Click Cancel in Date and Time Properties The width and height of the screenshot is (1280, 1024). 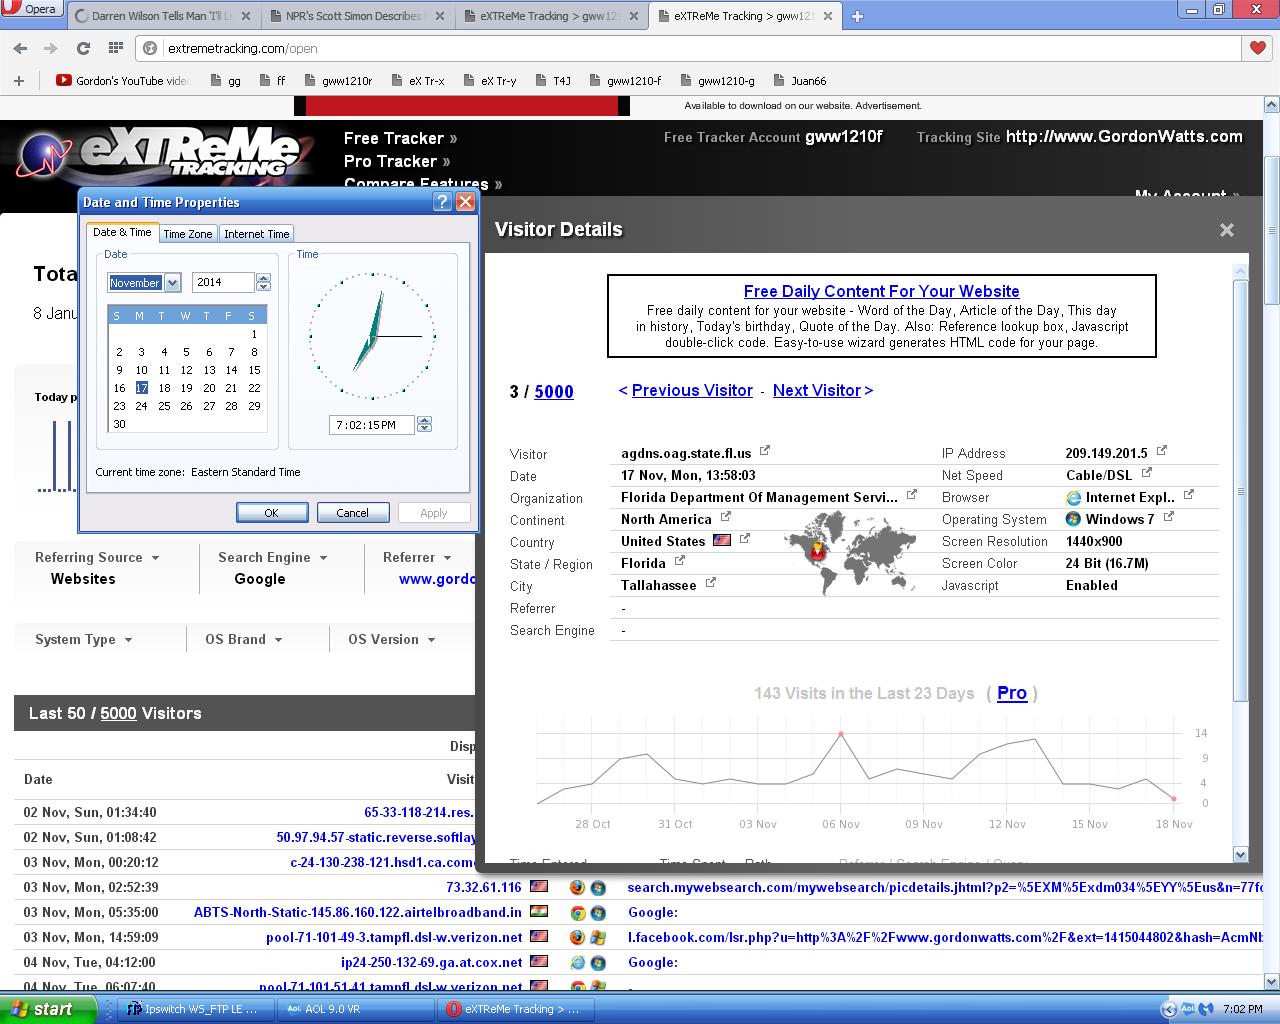[352, 513]
